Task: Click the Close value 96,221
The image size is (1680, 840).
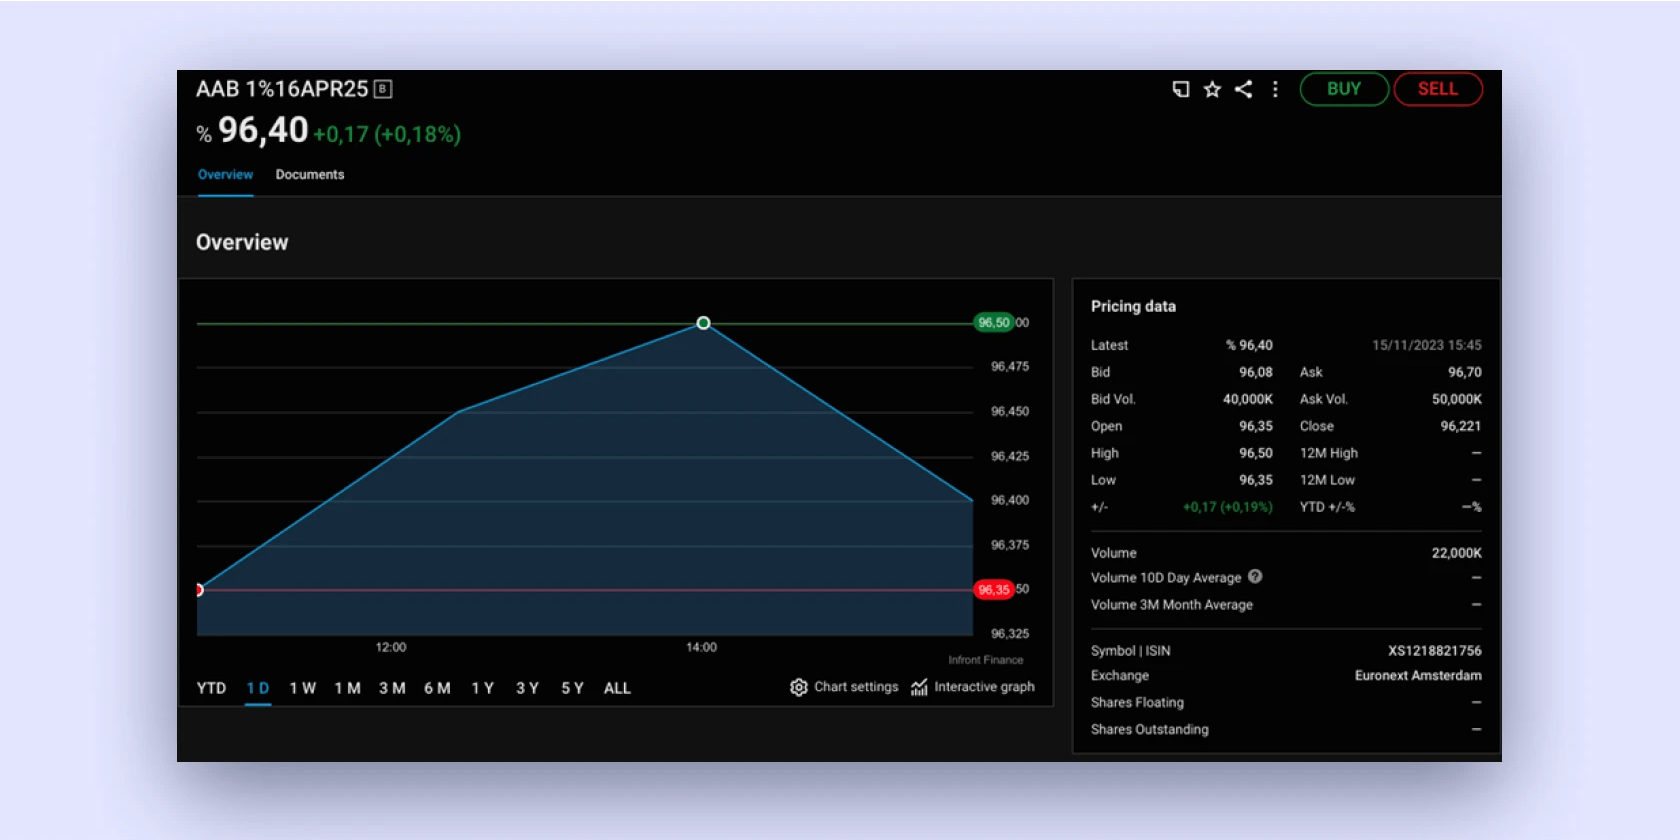Action: pyautogui.click(x=1461, y=426)
